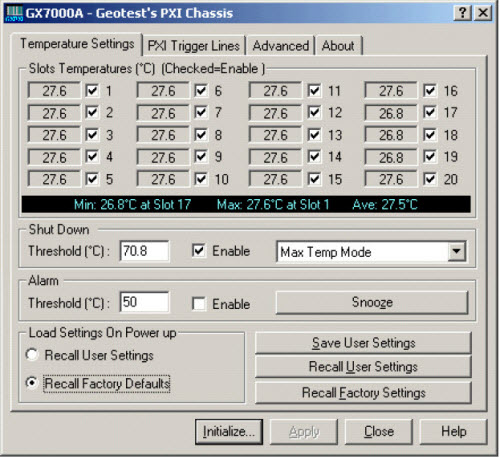Toggle slot 5 temperature checkbox
This screenshot has height=458, width=500.
(92, 179)
